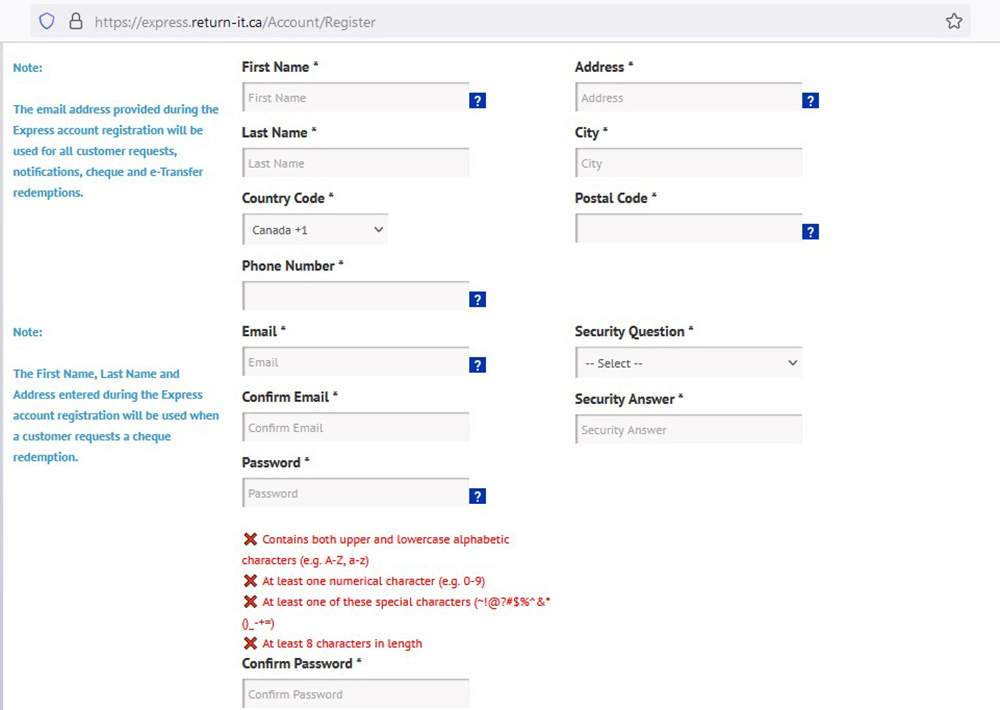The height and width of the screenshot is (710, 1000).
Task: Bookmark this page with the star icon
Action: pos(954,21)
